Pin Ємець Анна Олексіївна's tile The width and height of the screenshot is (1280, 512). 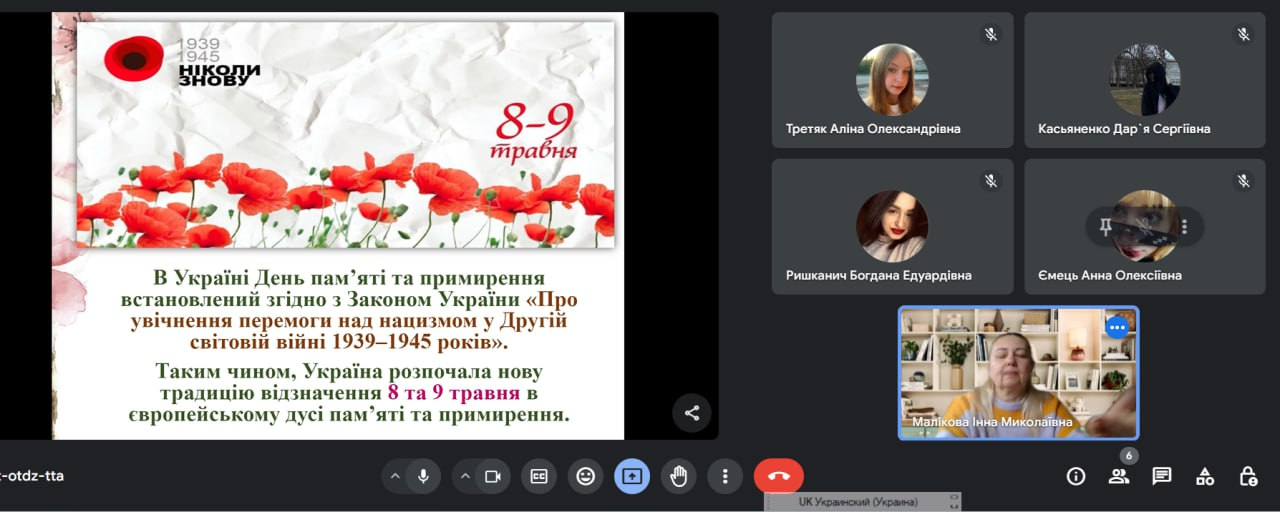(1106, 227)
